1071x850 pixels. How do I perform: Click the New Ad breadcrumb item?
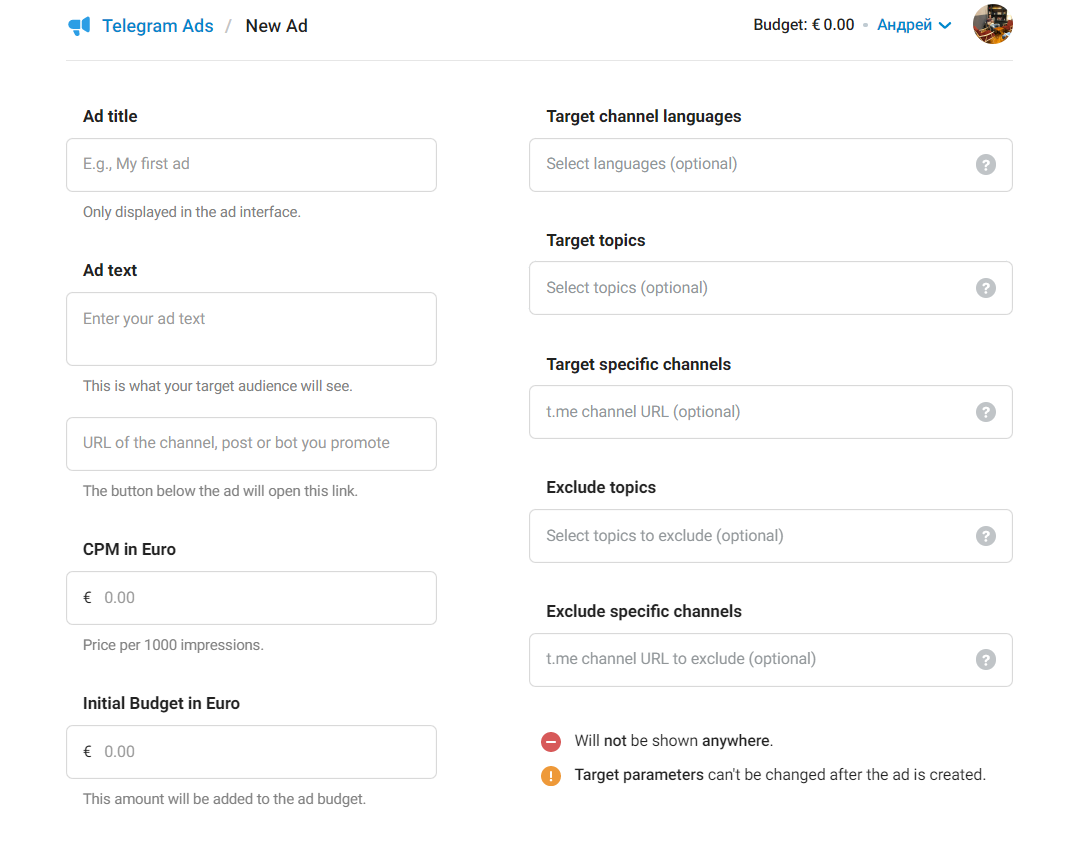[276, 26]
